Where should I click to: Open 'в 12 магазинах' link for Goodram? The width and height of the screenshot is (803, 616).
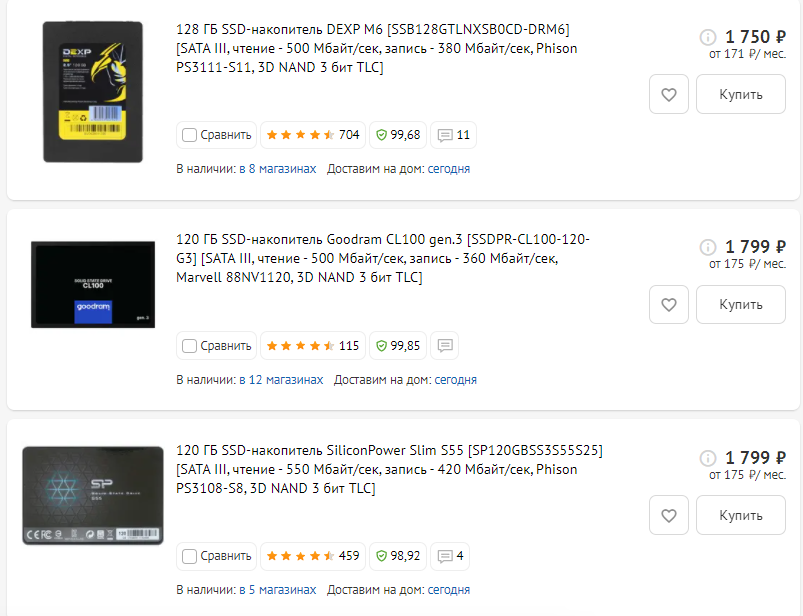(x=281, y=380)
